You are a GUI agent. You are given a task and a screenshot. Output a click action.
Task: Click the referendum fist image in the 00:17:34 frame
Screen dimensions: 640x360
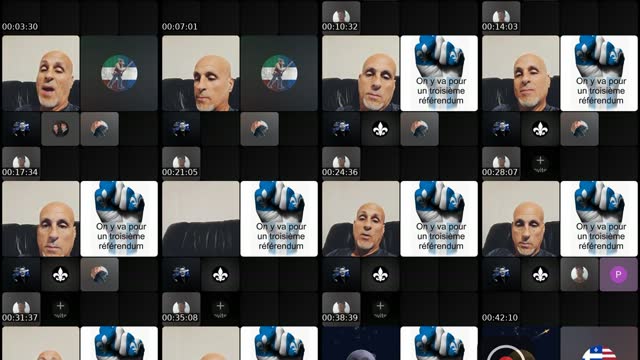click(119, 219)
